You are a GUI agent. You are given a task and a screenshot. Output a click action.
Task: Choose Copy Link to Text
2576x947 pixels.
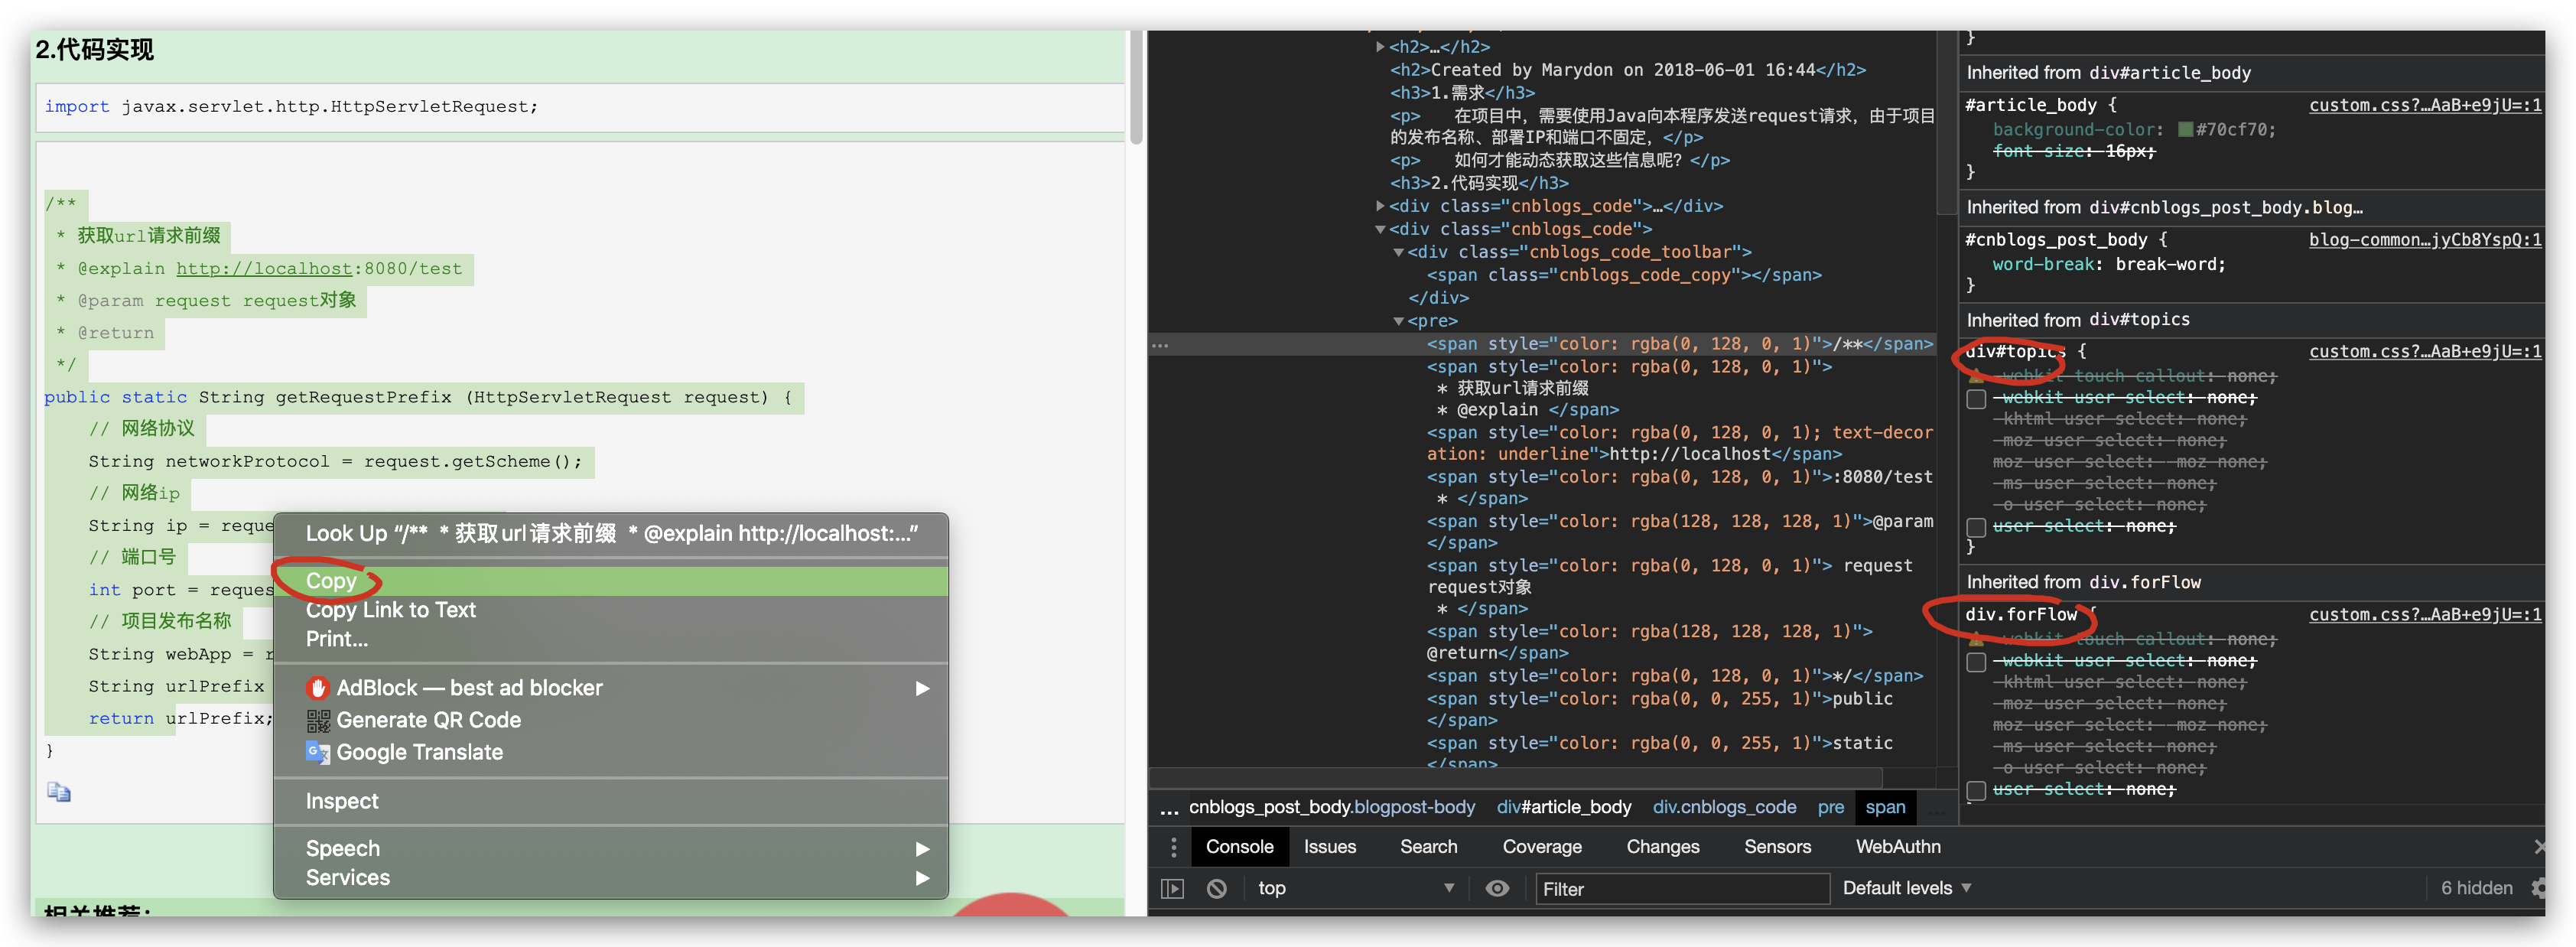coord(611,610)
